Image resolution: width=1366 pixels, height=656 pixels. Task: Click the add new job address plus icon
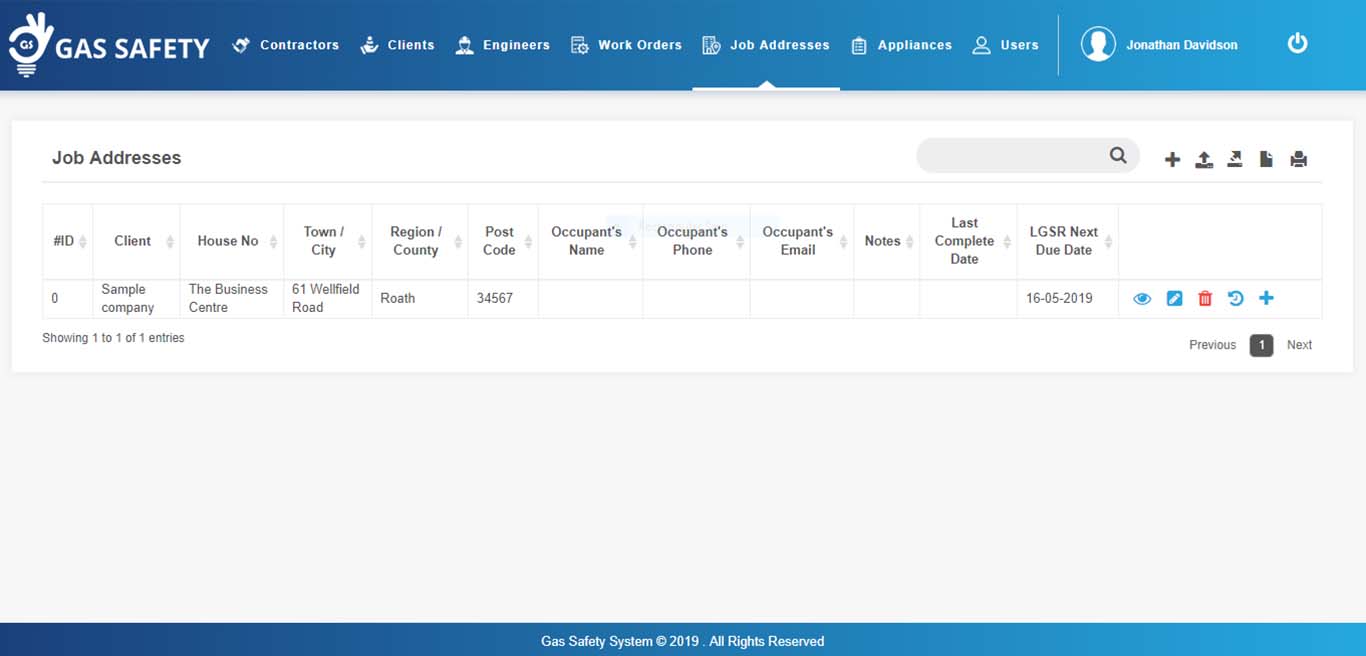(1172, 159)
